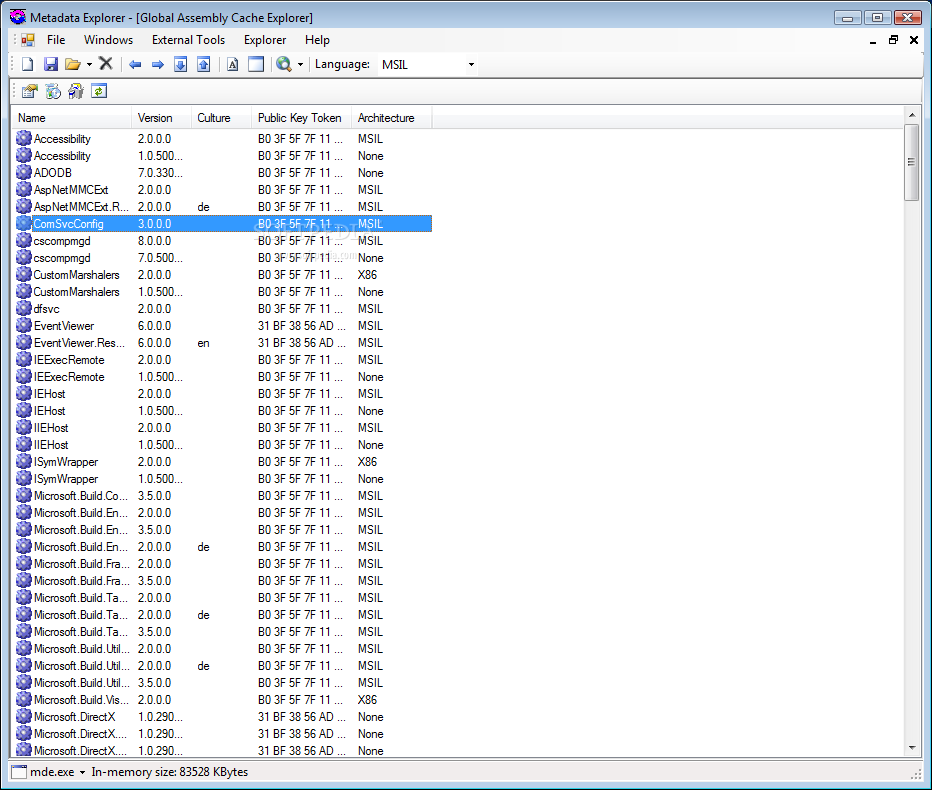Image resolution: width=932 pixels, height=790 pixels.
Task: Open the External Tools menu
Action: pyautogui.click(x=188, y=40)
